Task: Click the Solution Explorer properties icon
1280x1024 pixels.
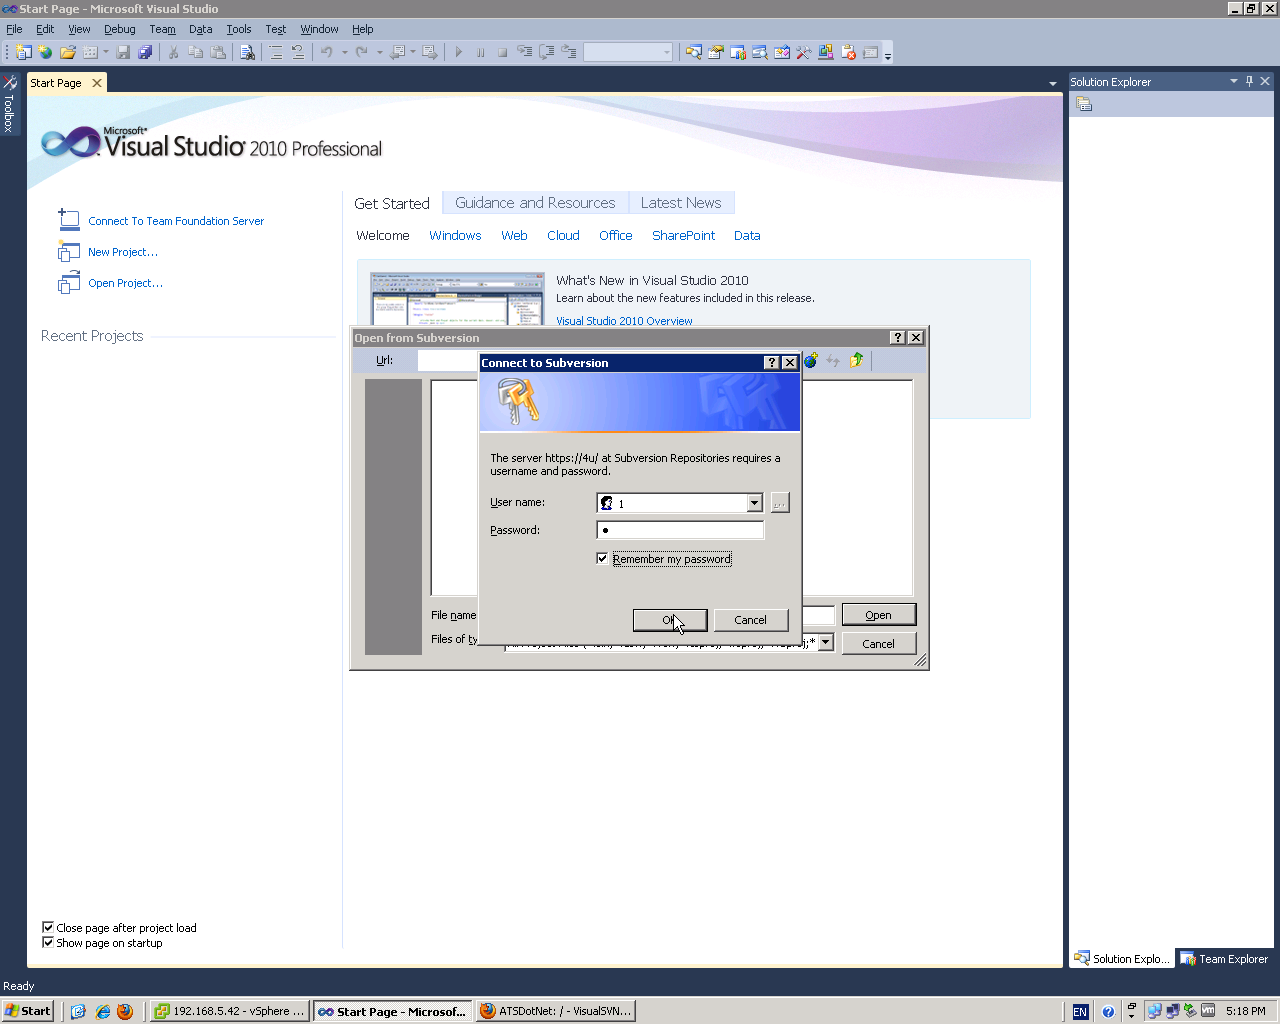Action: (x=1084, y=104)
